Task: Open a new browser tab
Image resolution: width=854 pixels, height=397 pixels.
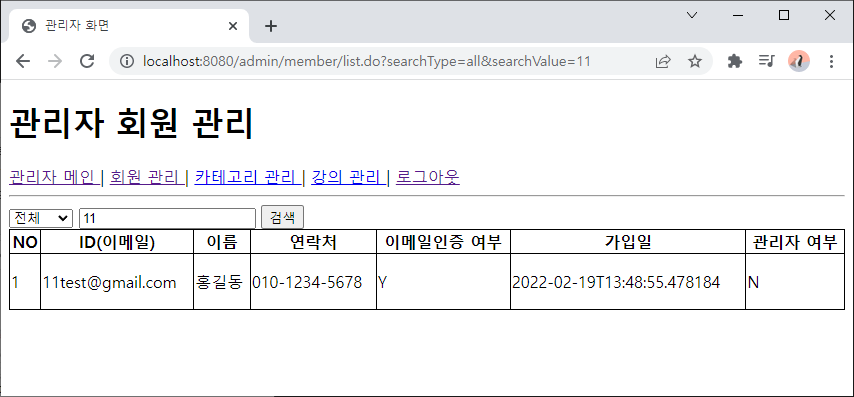Action: (x=271, y=26)
